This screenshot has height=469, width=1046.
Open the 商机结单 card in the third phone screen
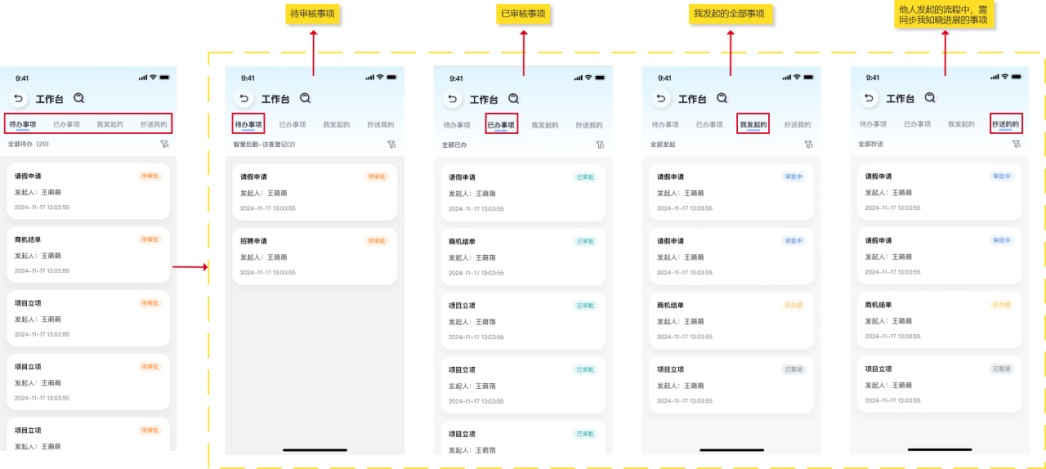(x=521, y=256)
